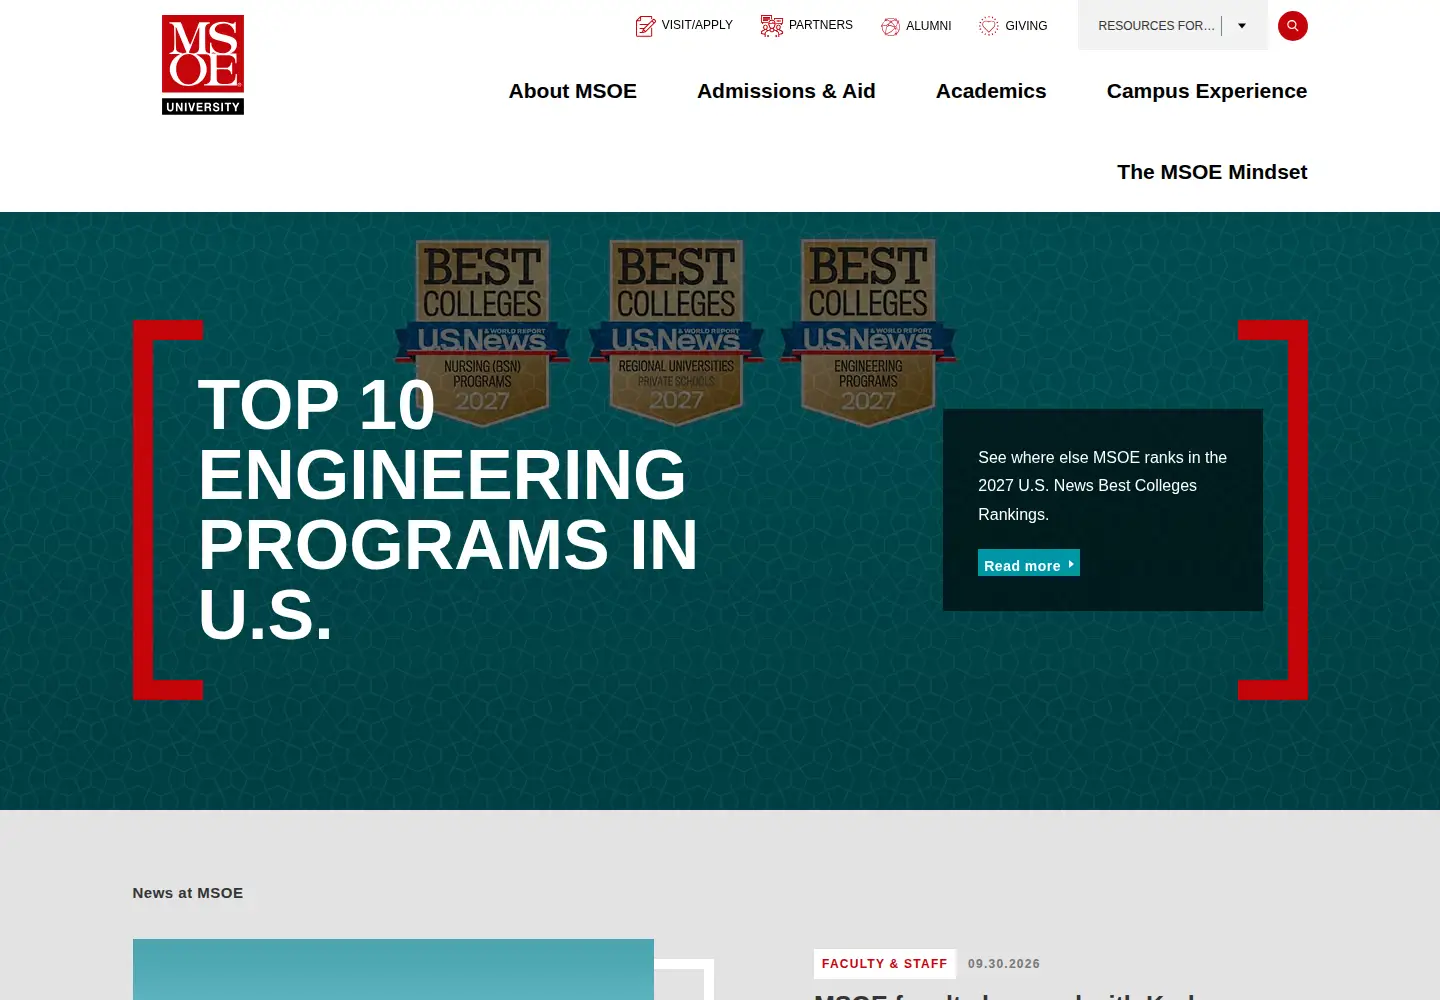Open the Campus Experience menu
The height and width of the screenshot is (1000, 1440).
[1206, 91]
